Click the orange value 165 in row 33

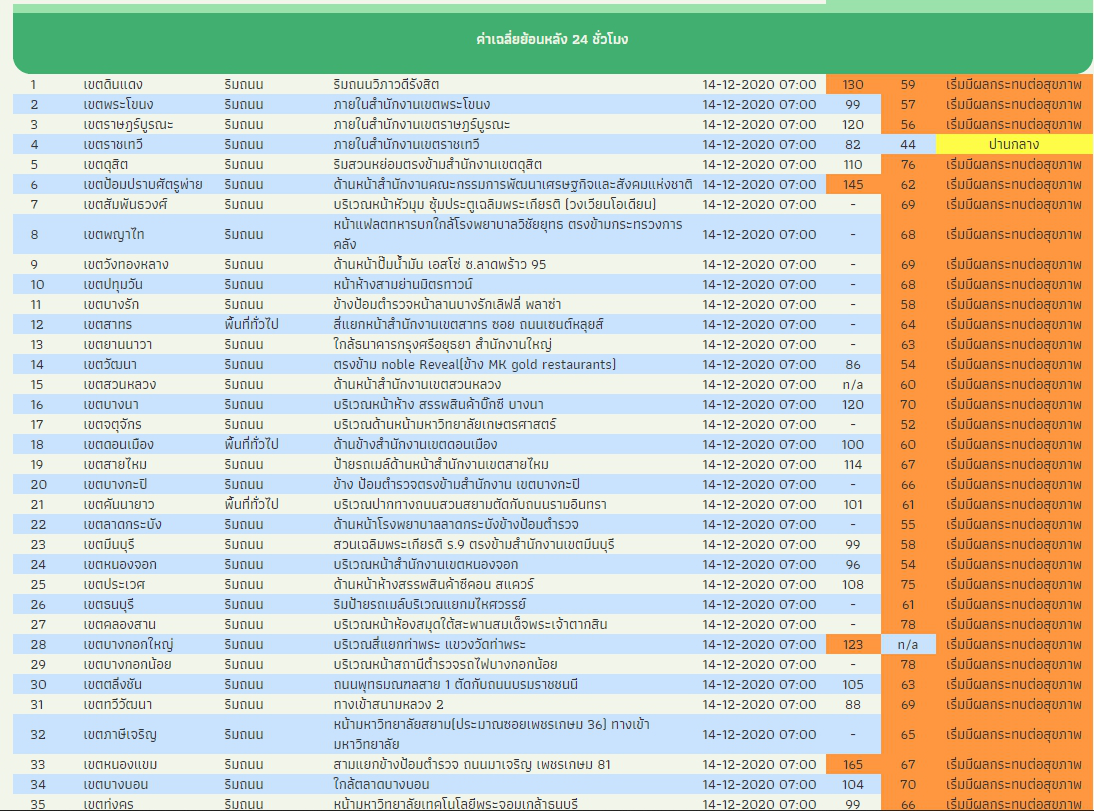coord(853,764)
